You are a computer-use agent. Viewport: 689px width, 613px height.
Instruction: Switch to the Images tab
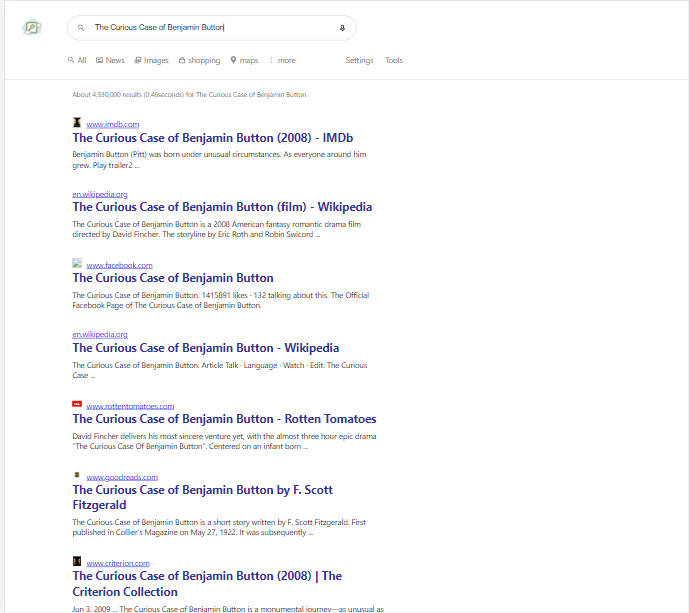click(x=152, y=60)
